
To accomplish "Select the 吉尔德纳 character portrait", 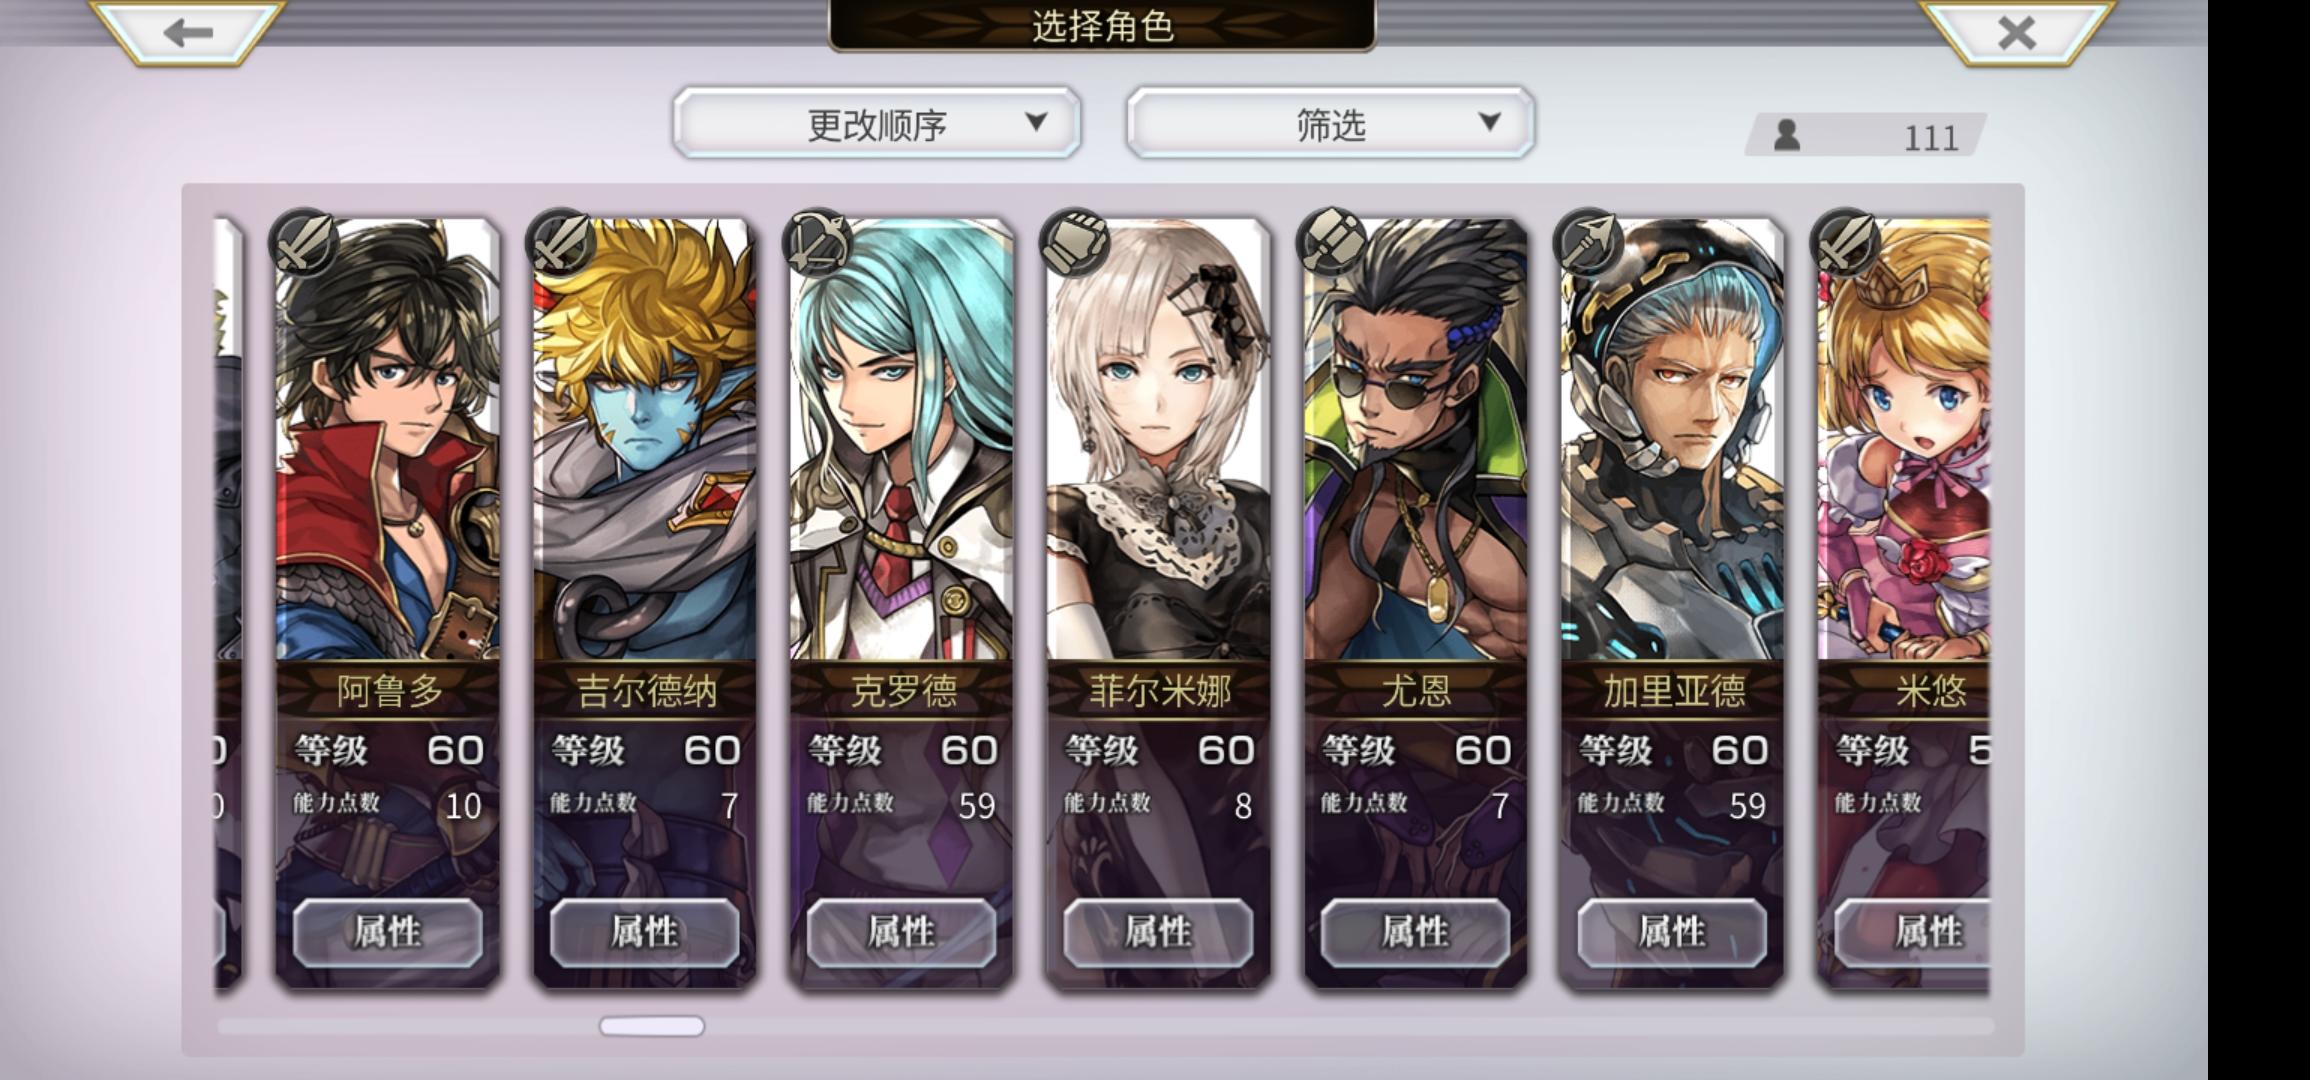I will pyautogui.click(x=644, y=440).
